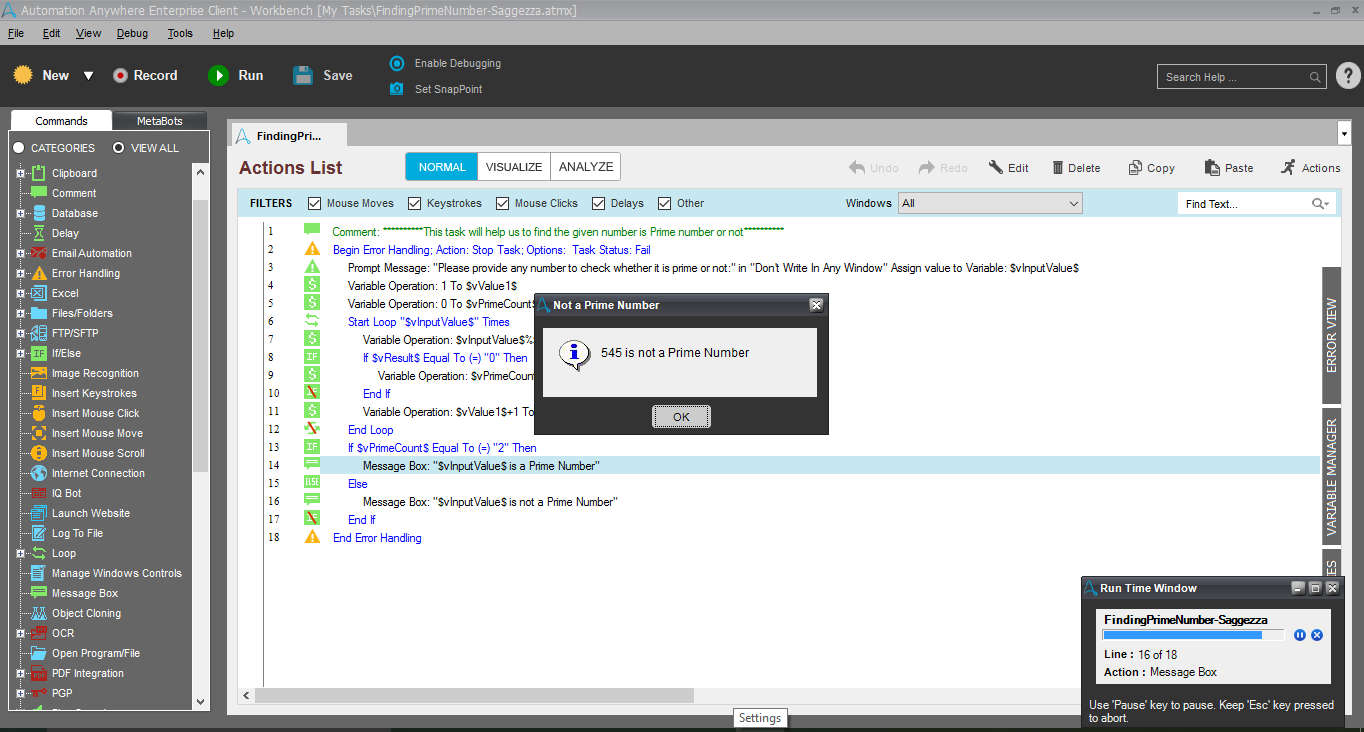The image size is (1364, 732).
Task: Select the VIEW ALL radio button
Action: coord(119,148)
